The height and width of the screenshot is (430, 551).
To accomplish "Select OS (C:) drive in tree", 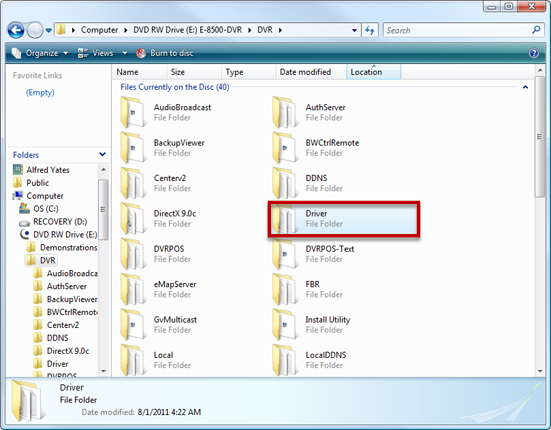I will pyautogui.click(x=39, y=209).
